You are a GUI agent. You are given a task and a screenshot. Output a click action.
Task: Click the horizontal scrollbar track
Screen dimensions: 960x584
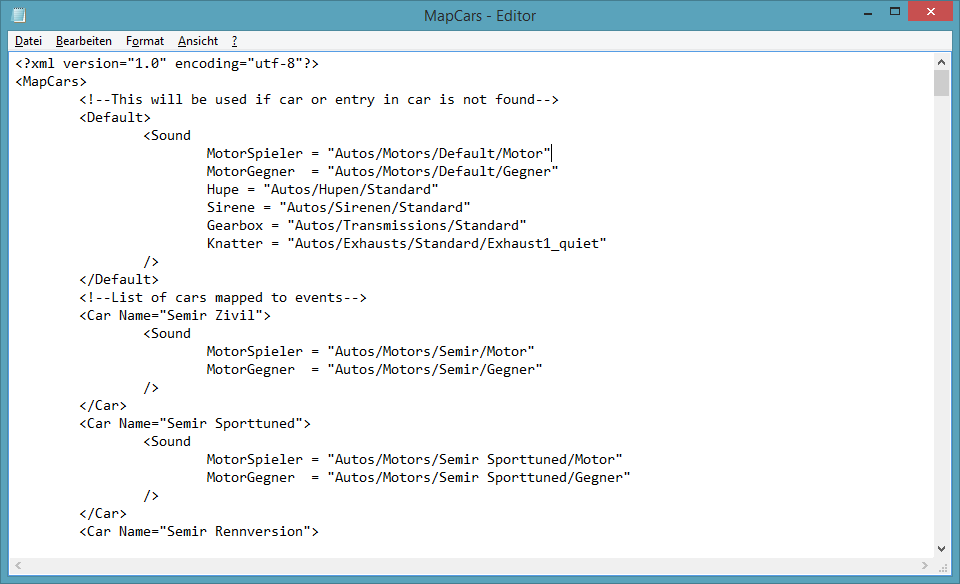pyautogui.click(x=470, y=566)
